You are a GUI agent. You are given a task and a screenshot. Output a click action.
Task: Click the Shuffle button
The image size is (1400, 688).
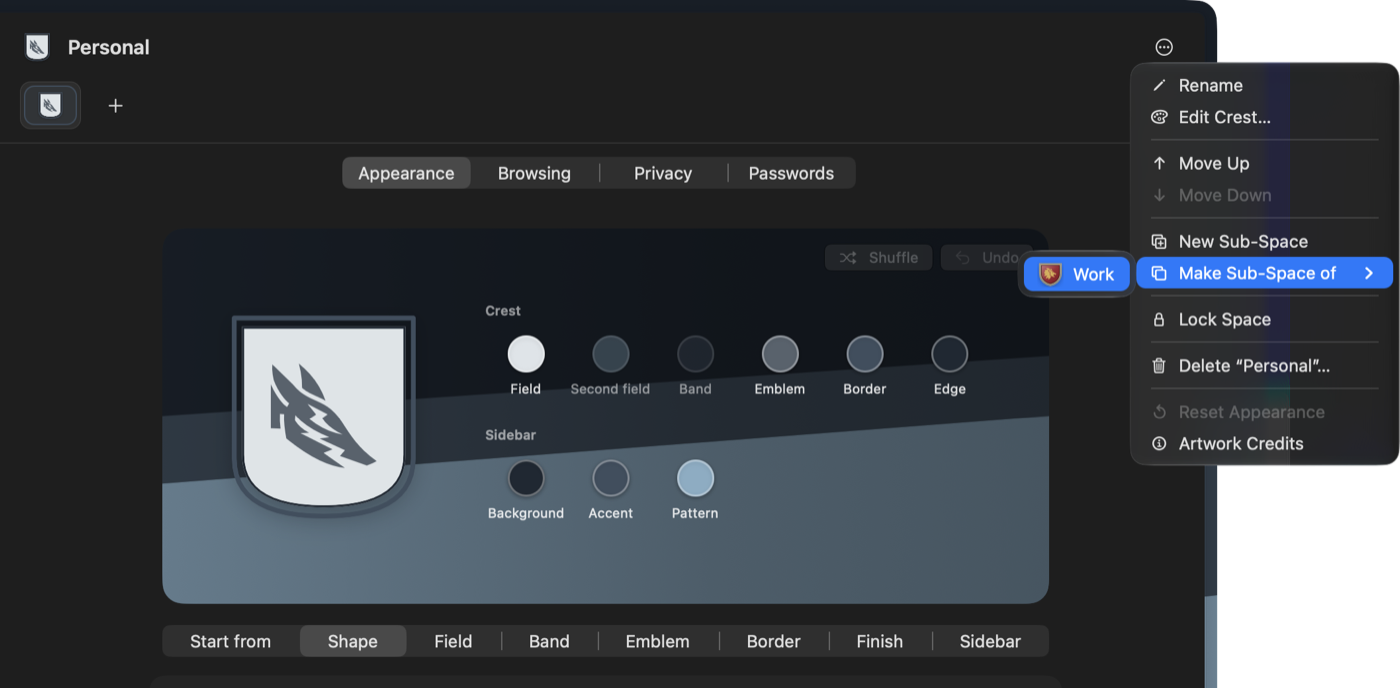pyautogui.click(x=879, y=257)
